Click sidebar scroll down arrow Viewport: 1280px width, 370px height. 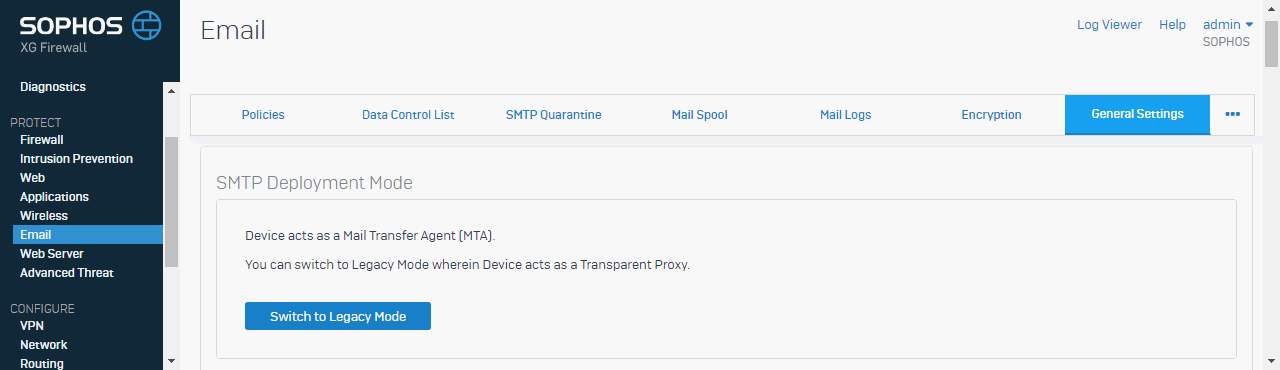tap(171, 360)
